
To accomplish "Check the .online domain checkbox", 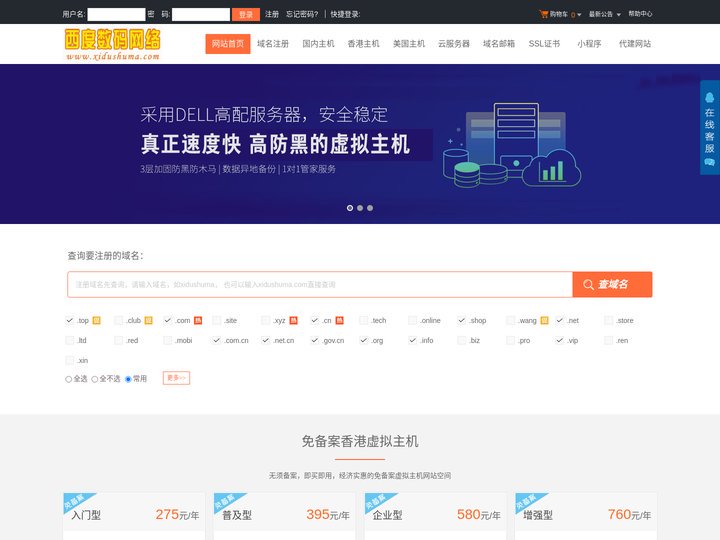I will coord(412,321).
